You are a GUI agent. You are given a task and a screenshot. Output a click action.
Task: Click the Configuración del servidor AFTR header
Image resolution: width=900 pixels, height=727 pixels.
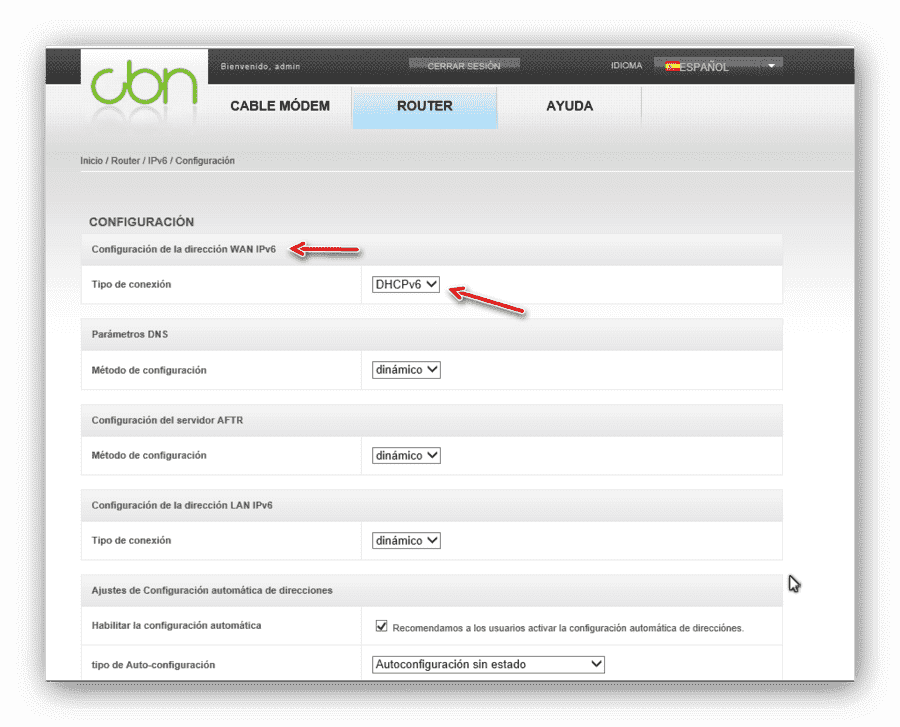pyautogui.click(x=167, y=421)
